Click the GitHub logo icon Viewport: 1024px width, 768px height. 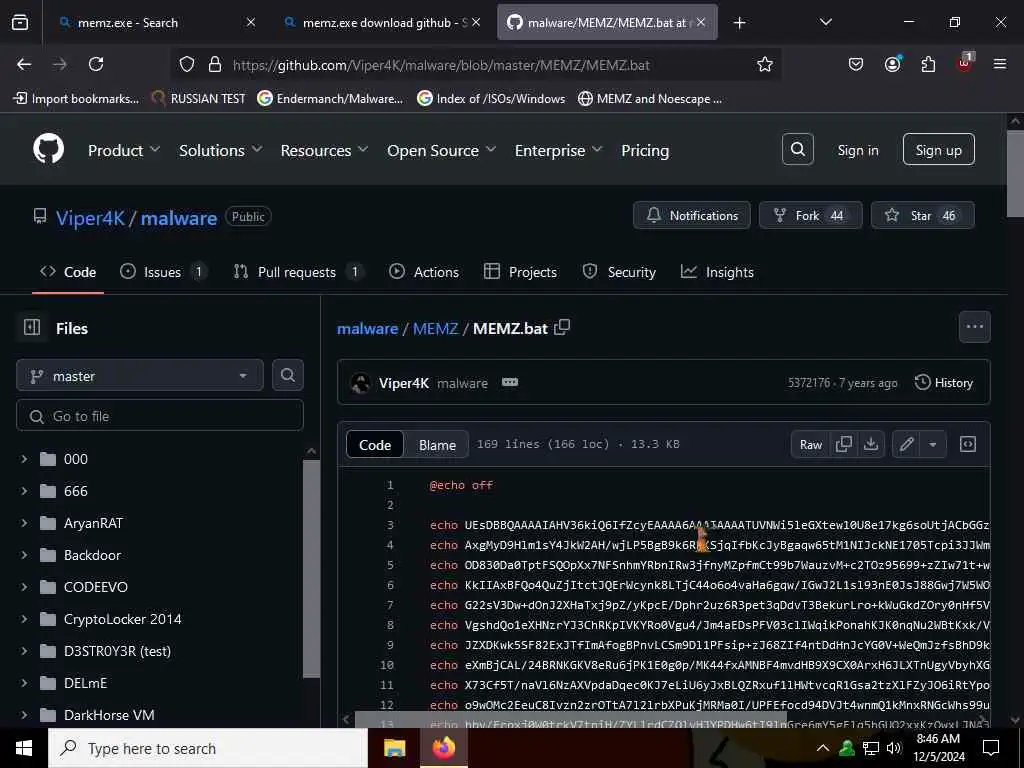tap(48, 150)
